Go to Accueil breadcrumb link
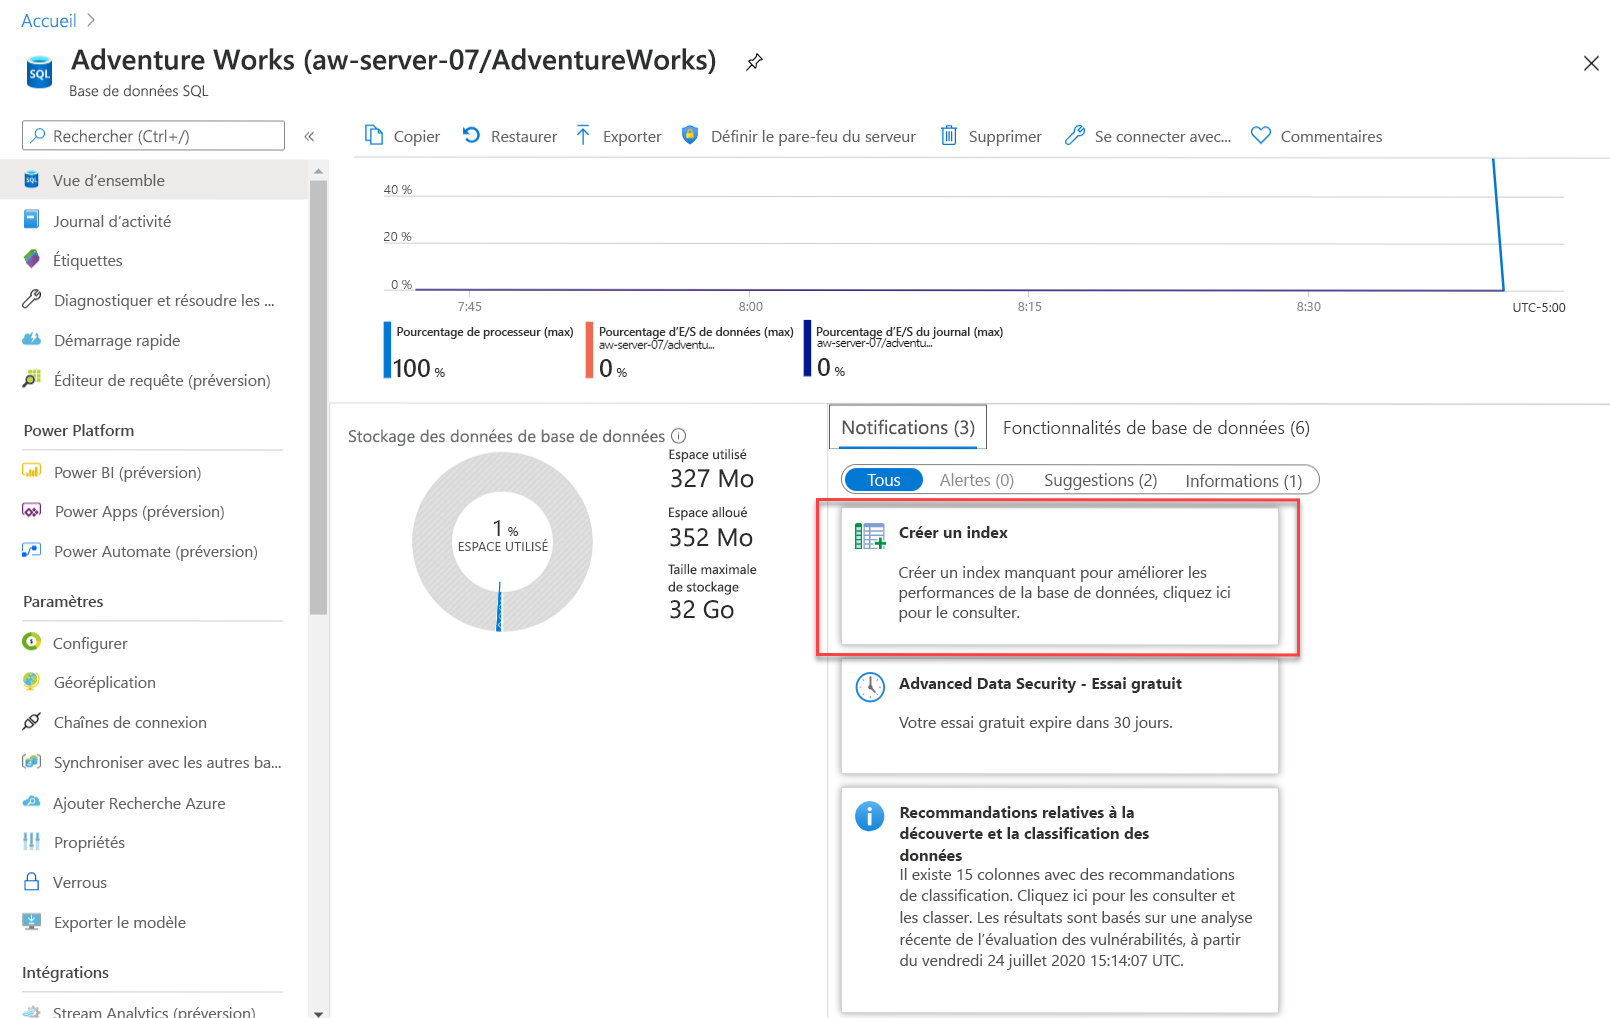Image resolution: width=1610 pixels, height=1018 pixels. pyautogui.click(x=49, y=20)
